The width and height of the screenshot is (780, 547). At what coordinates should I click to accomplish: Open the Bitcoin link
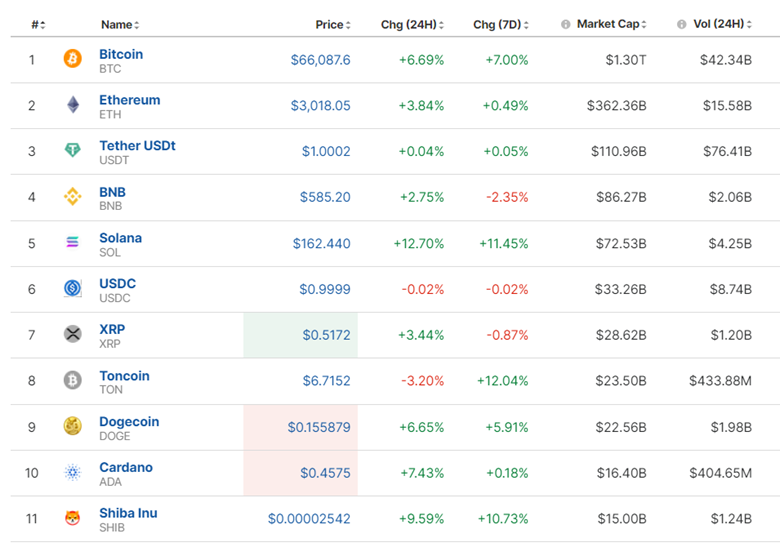click(x=121, y=54)
